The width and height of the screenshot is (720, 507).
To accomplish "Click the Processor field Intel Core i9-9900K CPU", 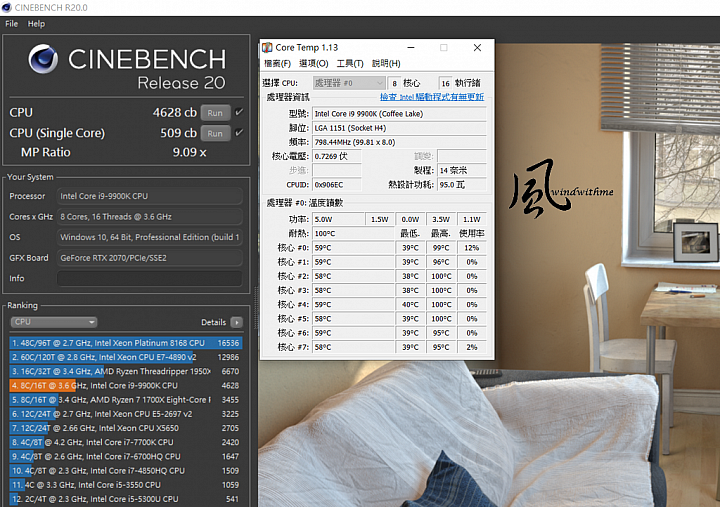I will 149,196.
